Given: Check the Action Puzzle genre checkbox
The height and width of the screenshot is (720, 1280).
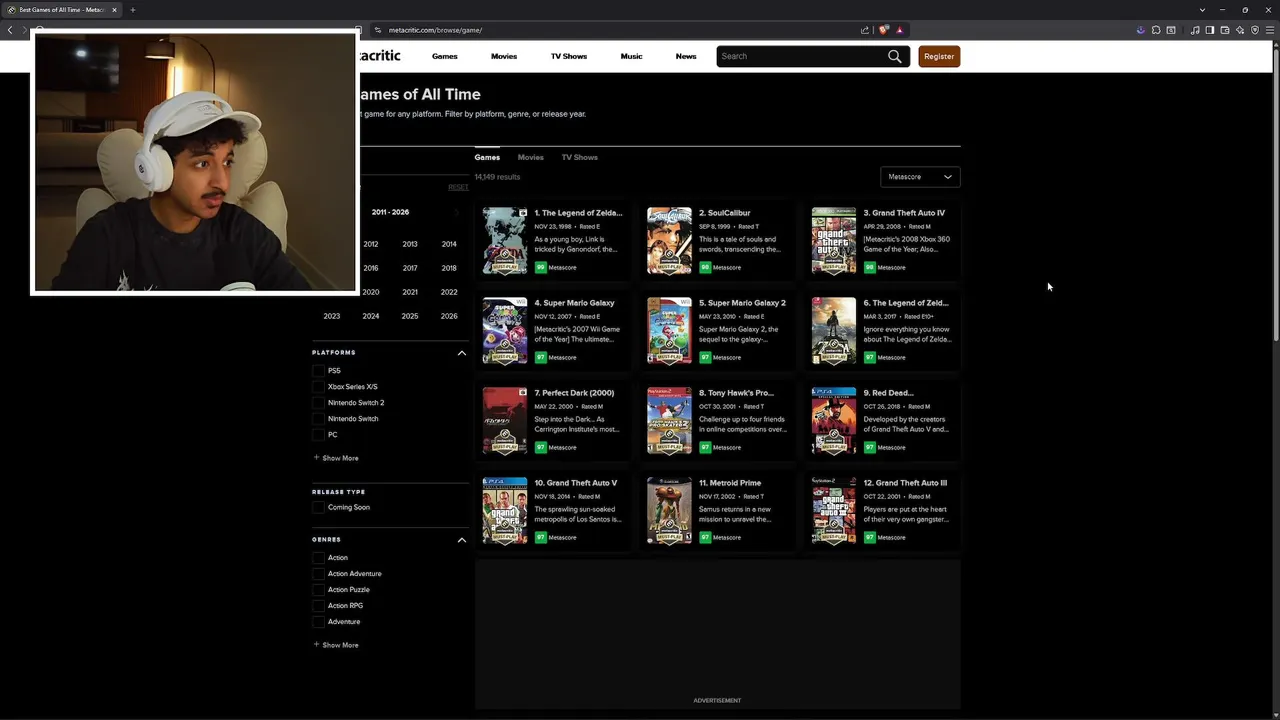Looking at the screenshot, I should pos(318,590).
